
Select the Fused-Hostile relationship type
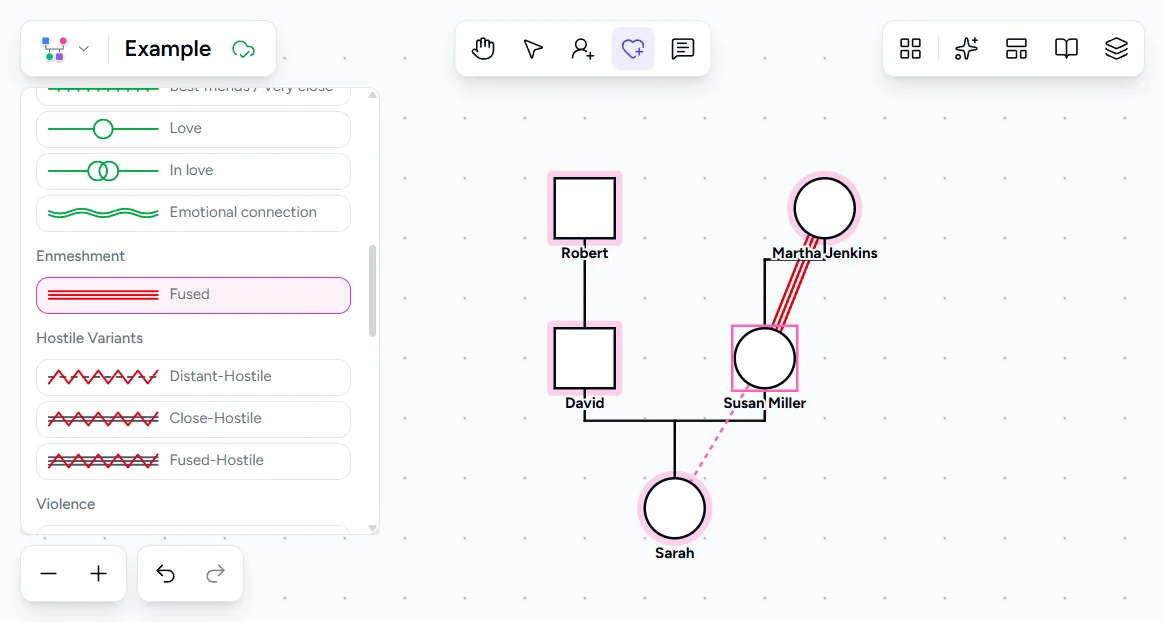pos(193,461)
